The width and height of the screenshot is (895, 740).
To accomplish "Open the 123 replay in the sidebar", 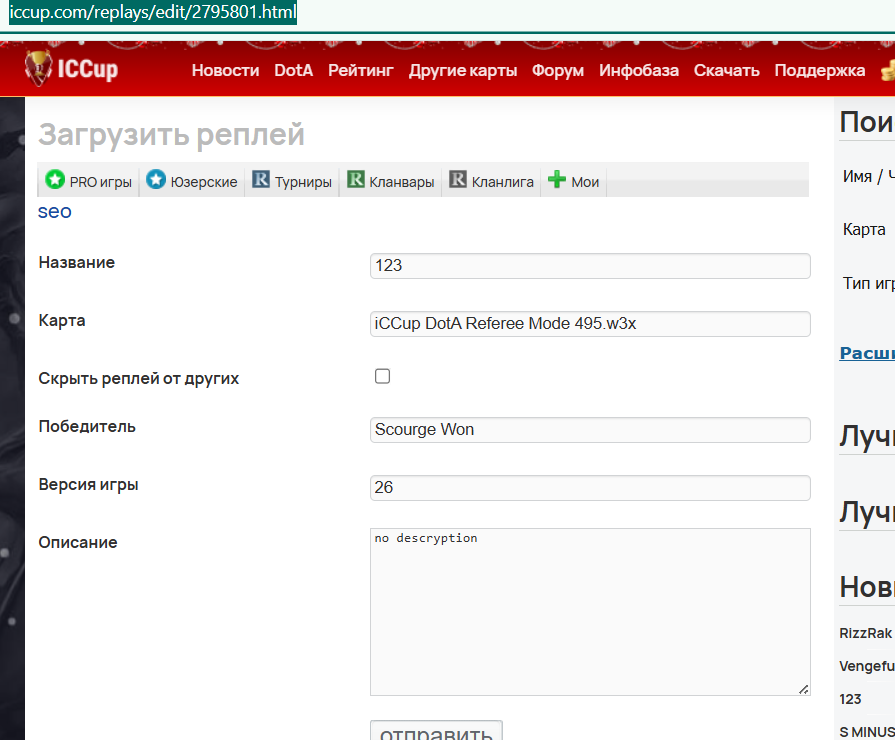I will point(850,699).
